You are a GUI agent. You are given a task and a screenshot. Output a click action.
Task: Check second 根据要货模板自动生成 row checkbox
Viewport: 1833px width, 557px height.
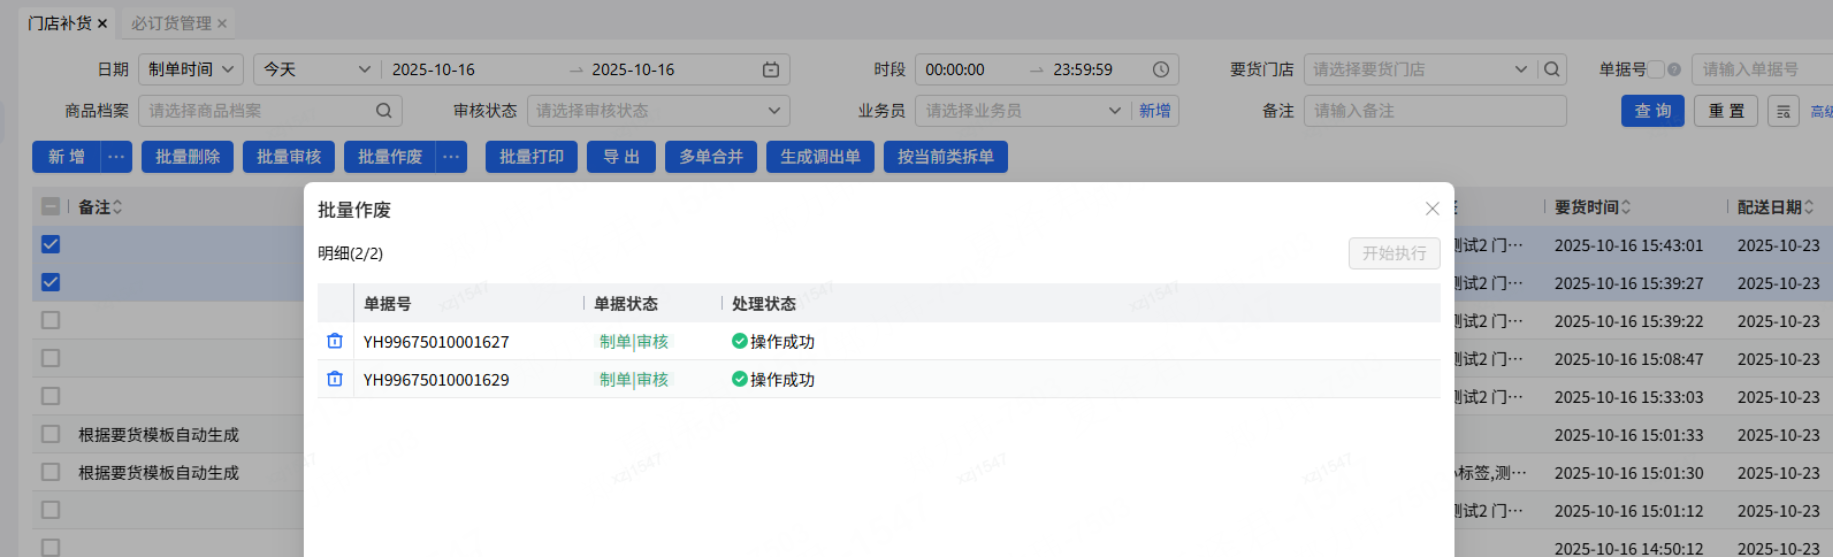(50, 472)
